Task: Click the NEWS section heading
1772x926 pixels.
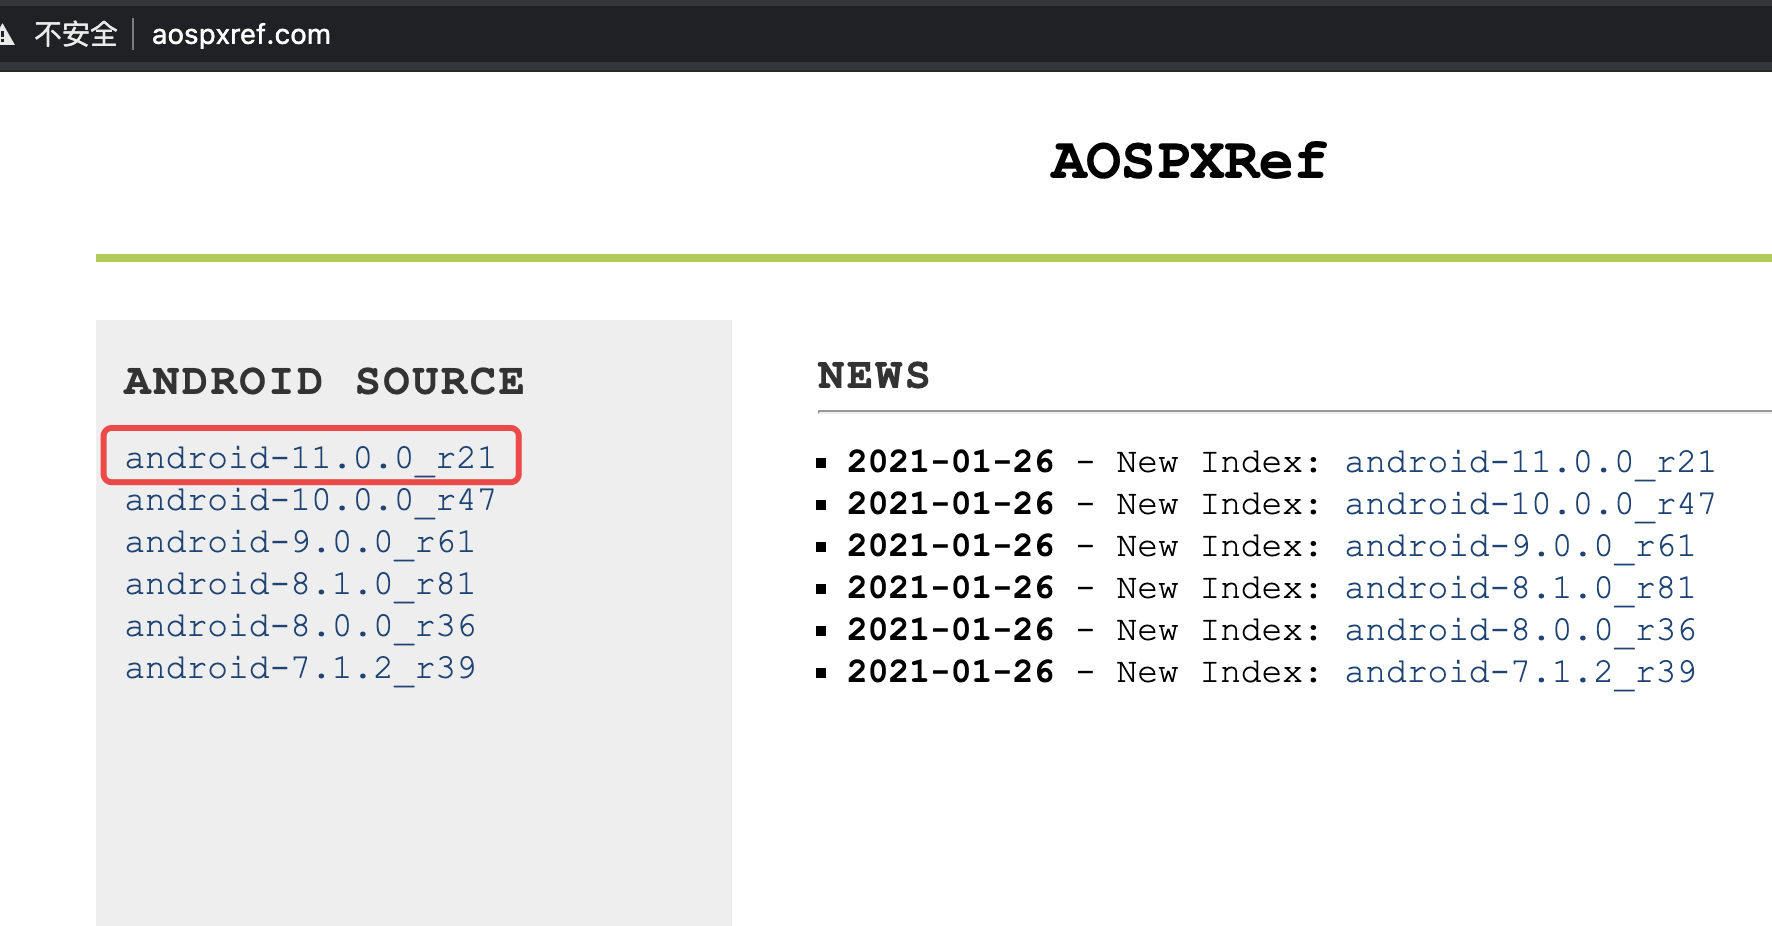Action: [x=874, y=375]
